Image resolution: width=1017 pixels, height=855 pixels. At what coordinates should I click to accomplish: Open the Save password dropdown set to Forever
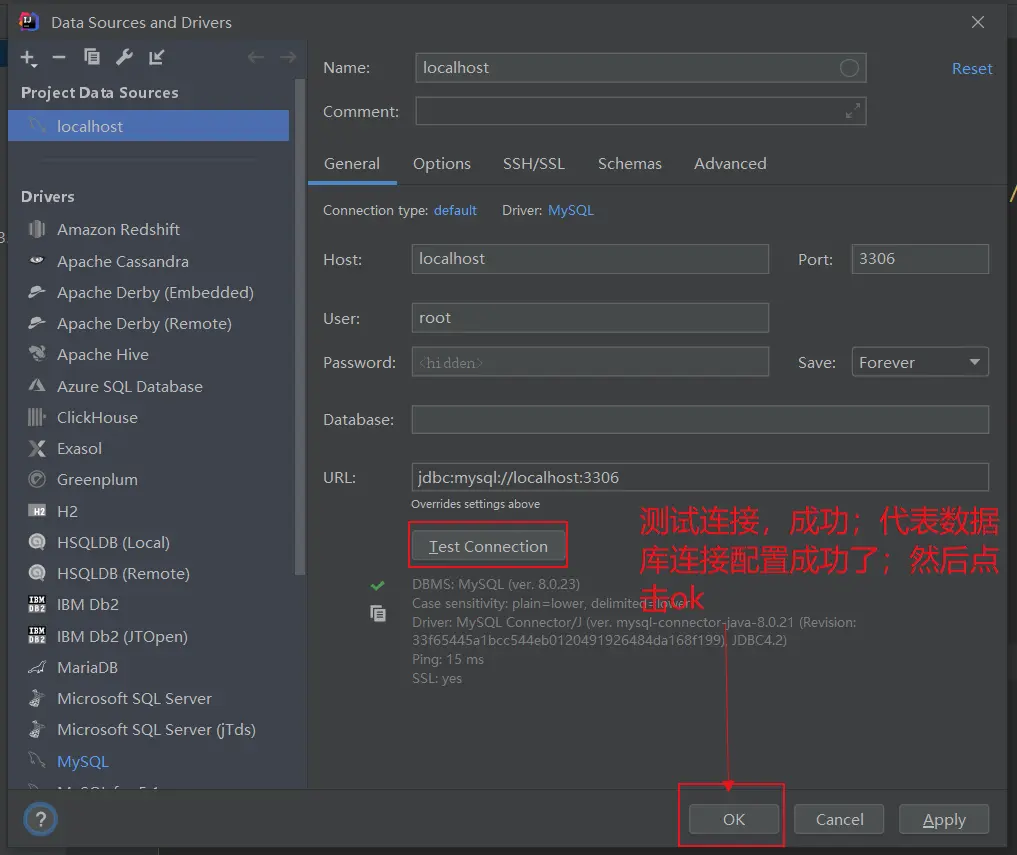coord(919,362)
